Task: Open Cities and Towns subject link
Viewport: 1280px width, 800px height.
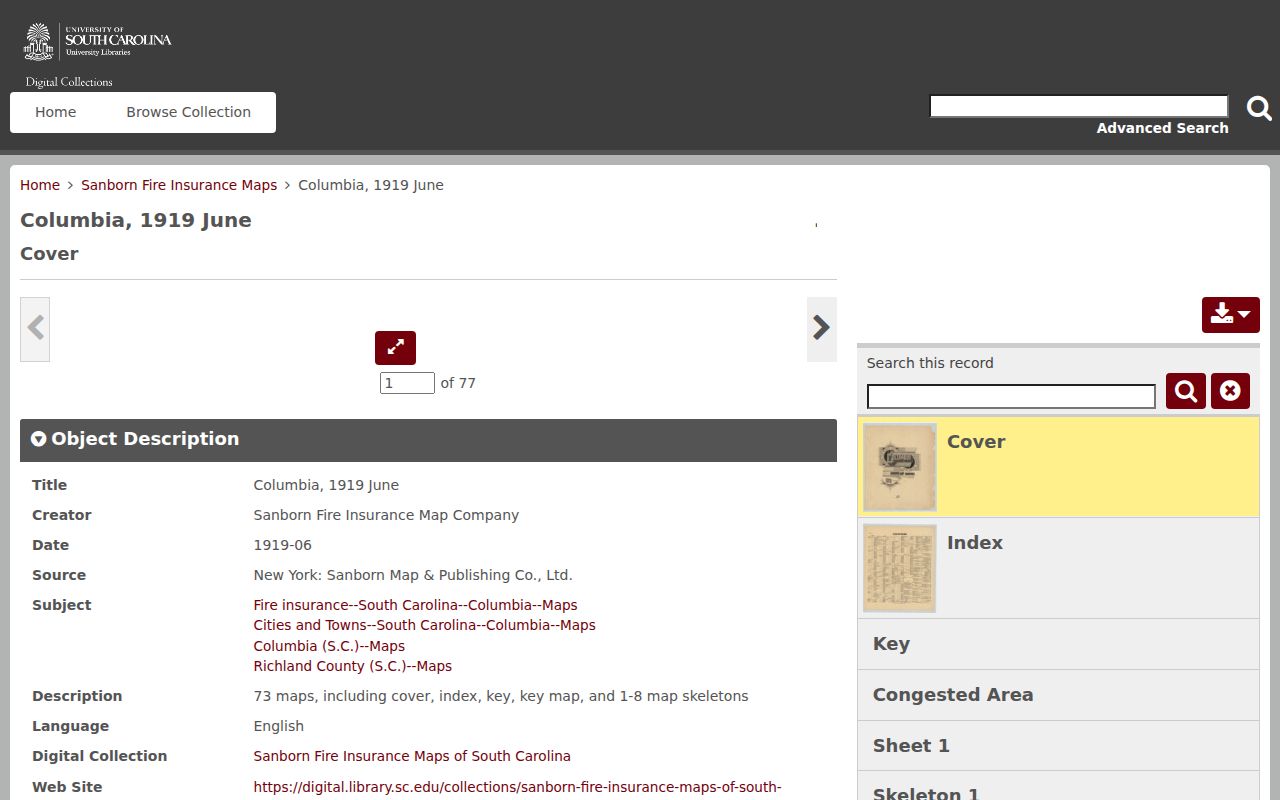Action: 424,625
